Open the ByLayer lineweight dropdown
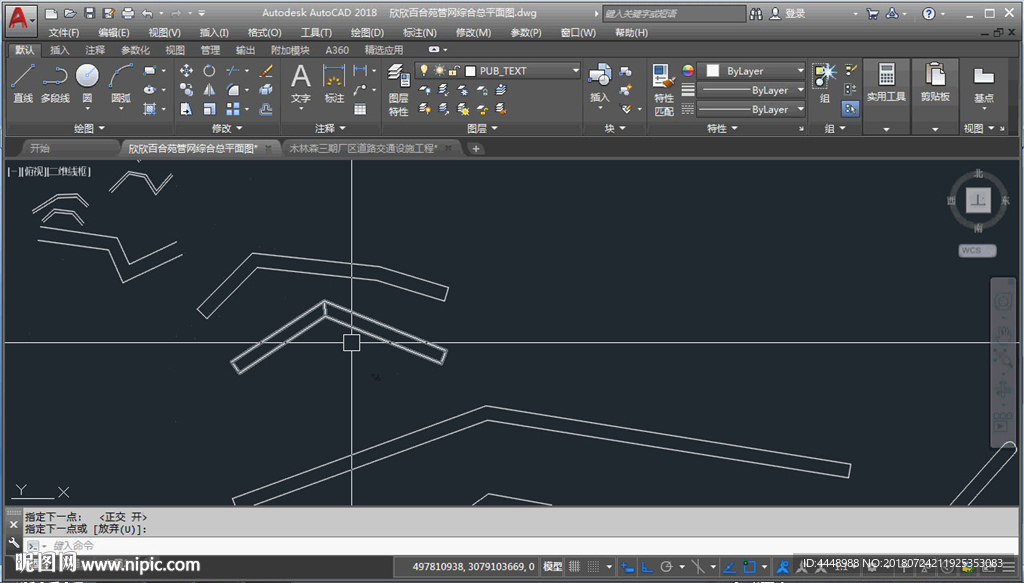The height and width of the screenshot is (583, 1024). [752, 90]
